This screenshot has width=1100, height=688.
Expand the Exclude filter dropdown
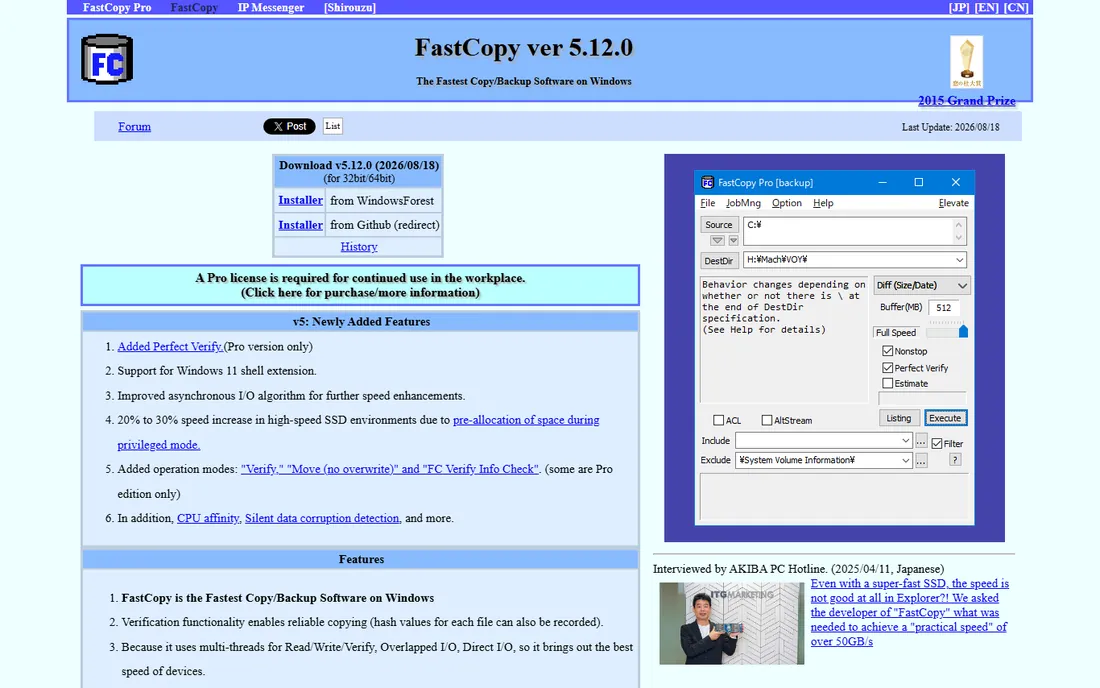[906, 460]
